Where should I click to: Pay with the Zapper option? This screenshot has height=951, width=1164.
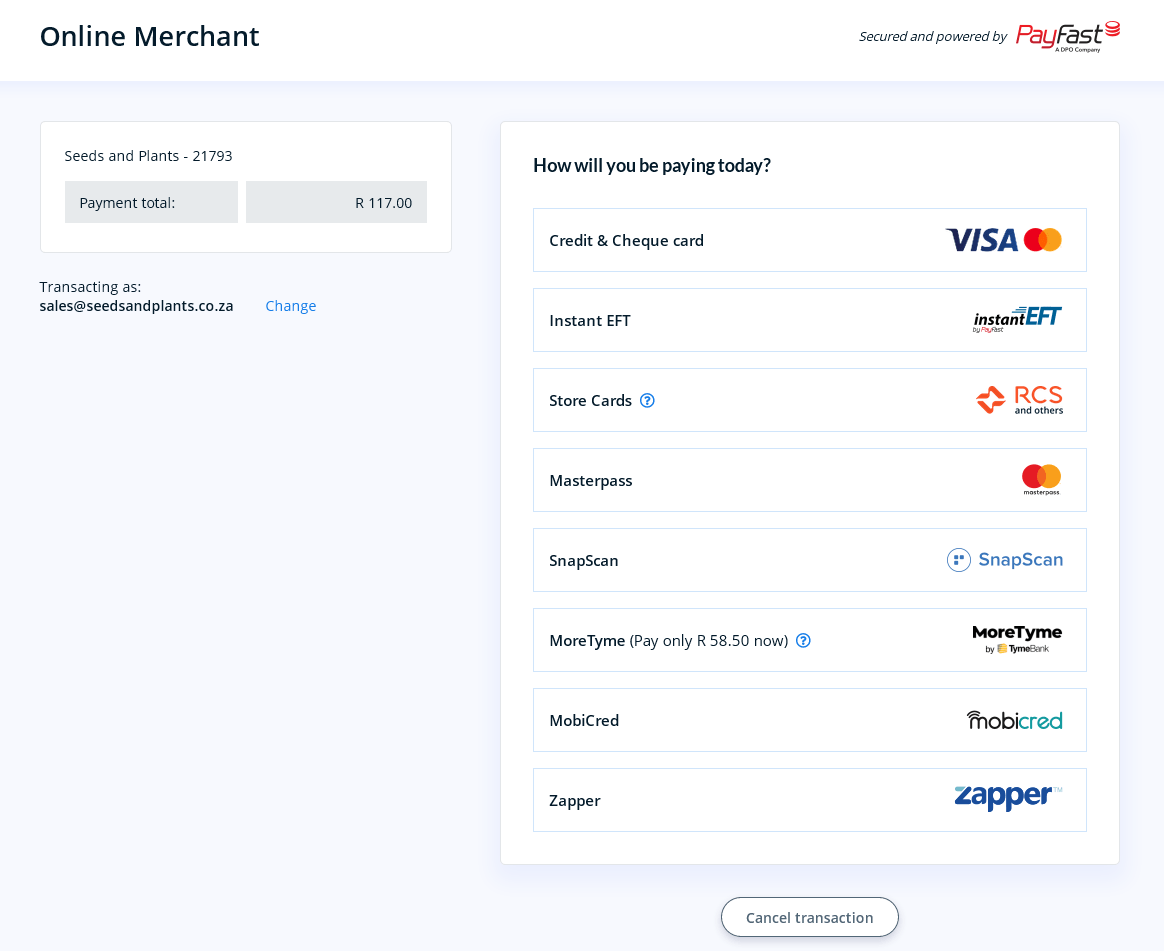(809, 800)
